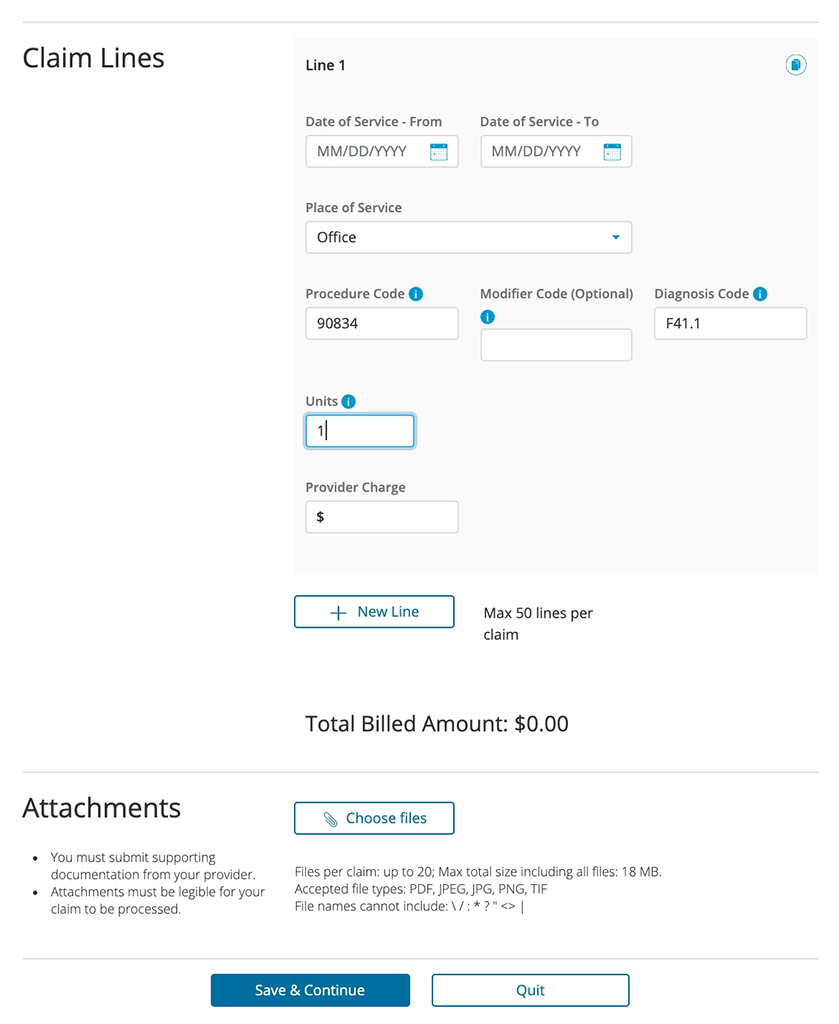This screenshot has width=839, height=1024.
Task: Click the Modifier Code input box
Action: coord(556,345)
